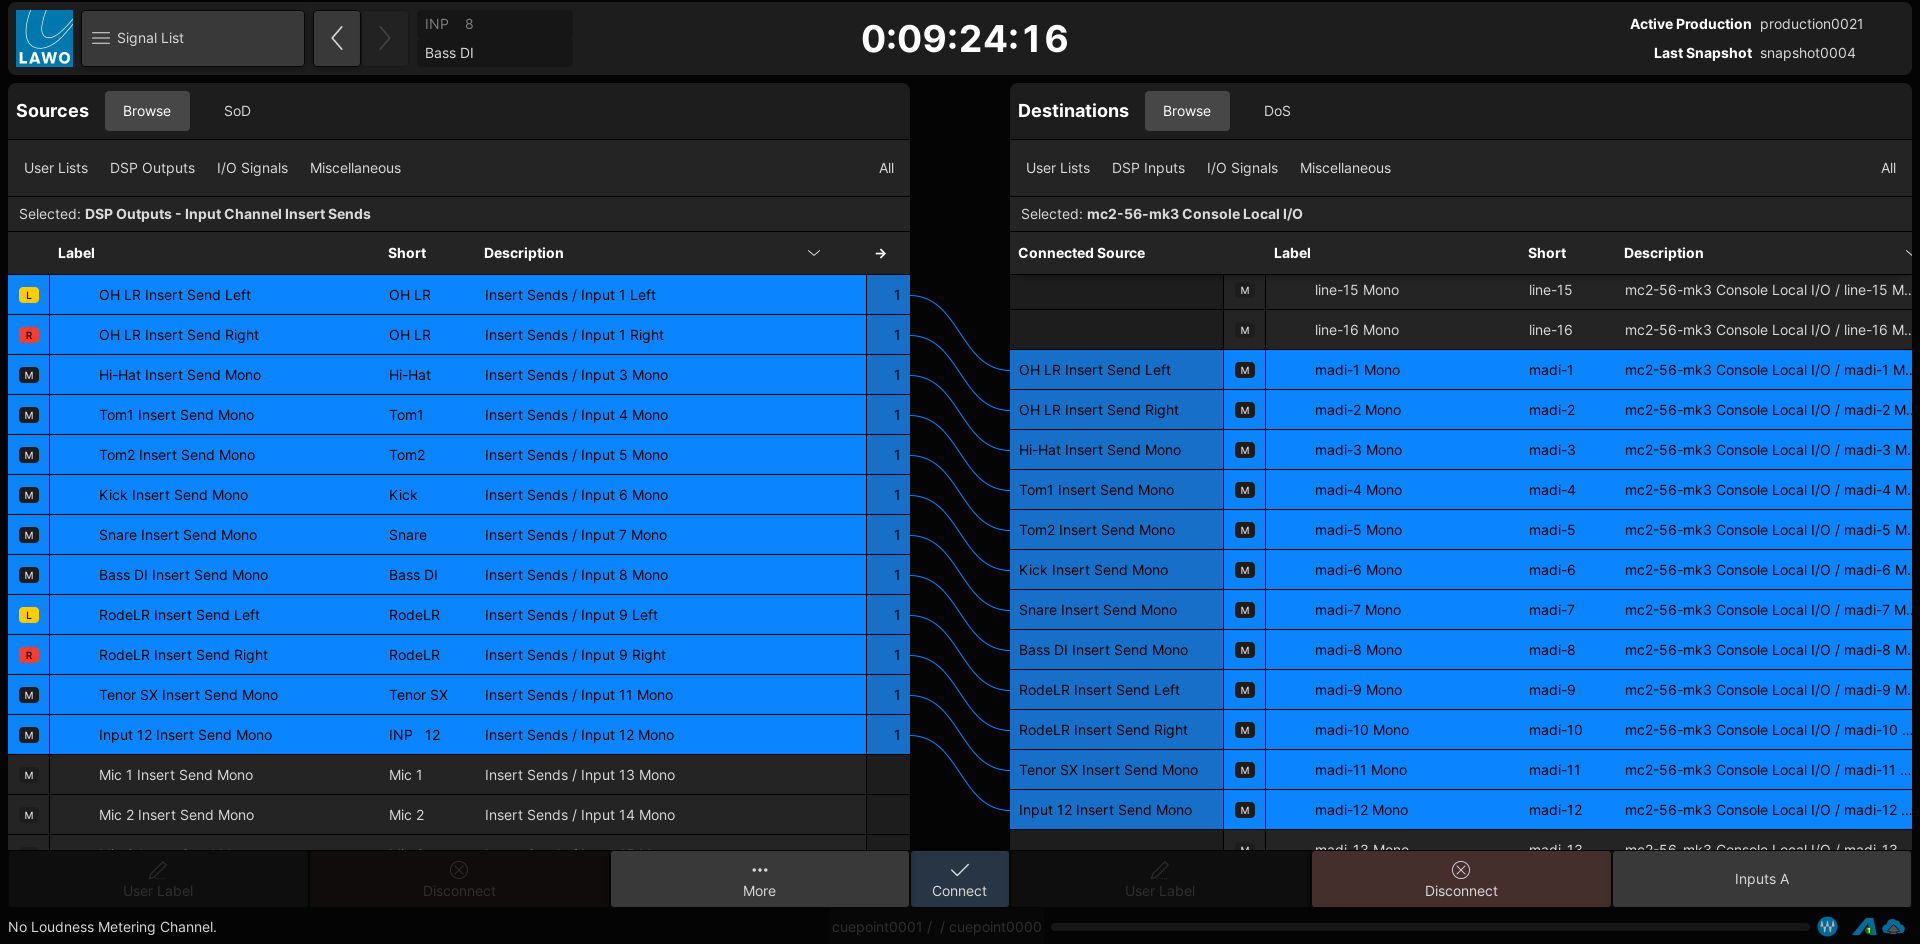Expand Sources Description column chevron

[x=814, y=254]
